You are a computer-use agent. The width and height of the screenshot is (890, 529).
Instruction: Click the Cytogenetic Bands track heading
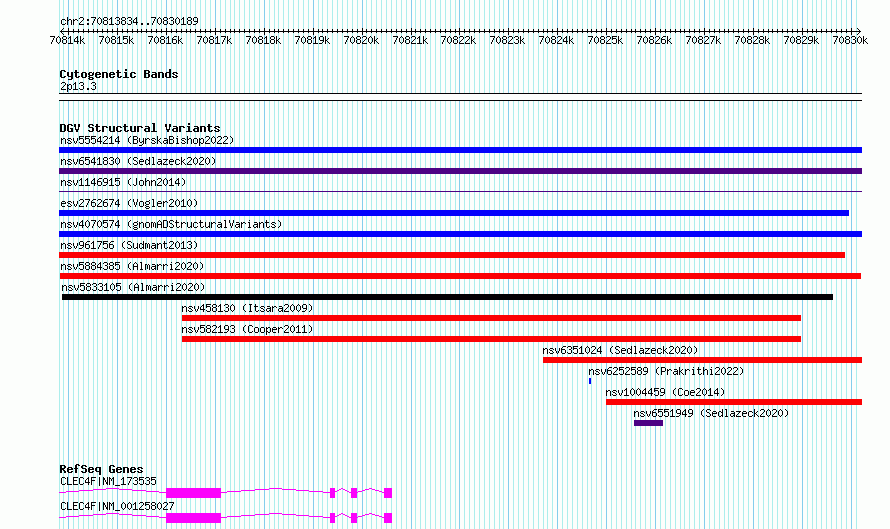point(119,74)
